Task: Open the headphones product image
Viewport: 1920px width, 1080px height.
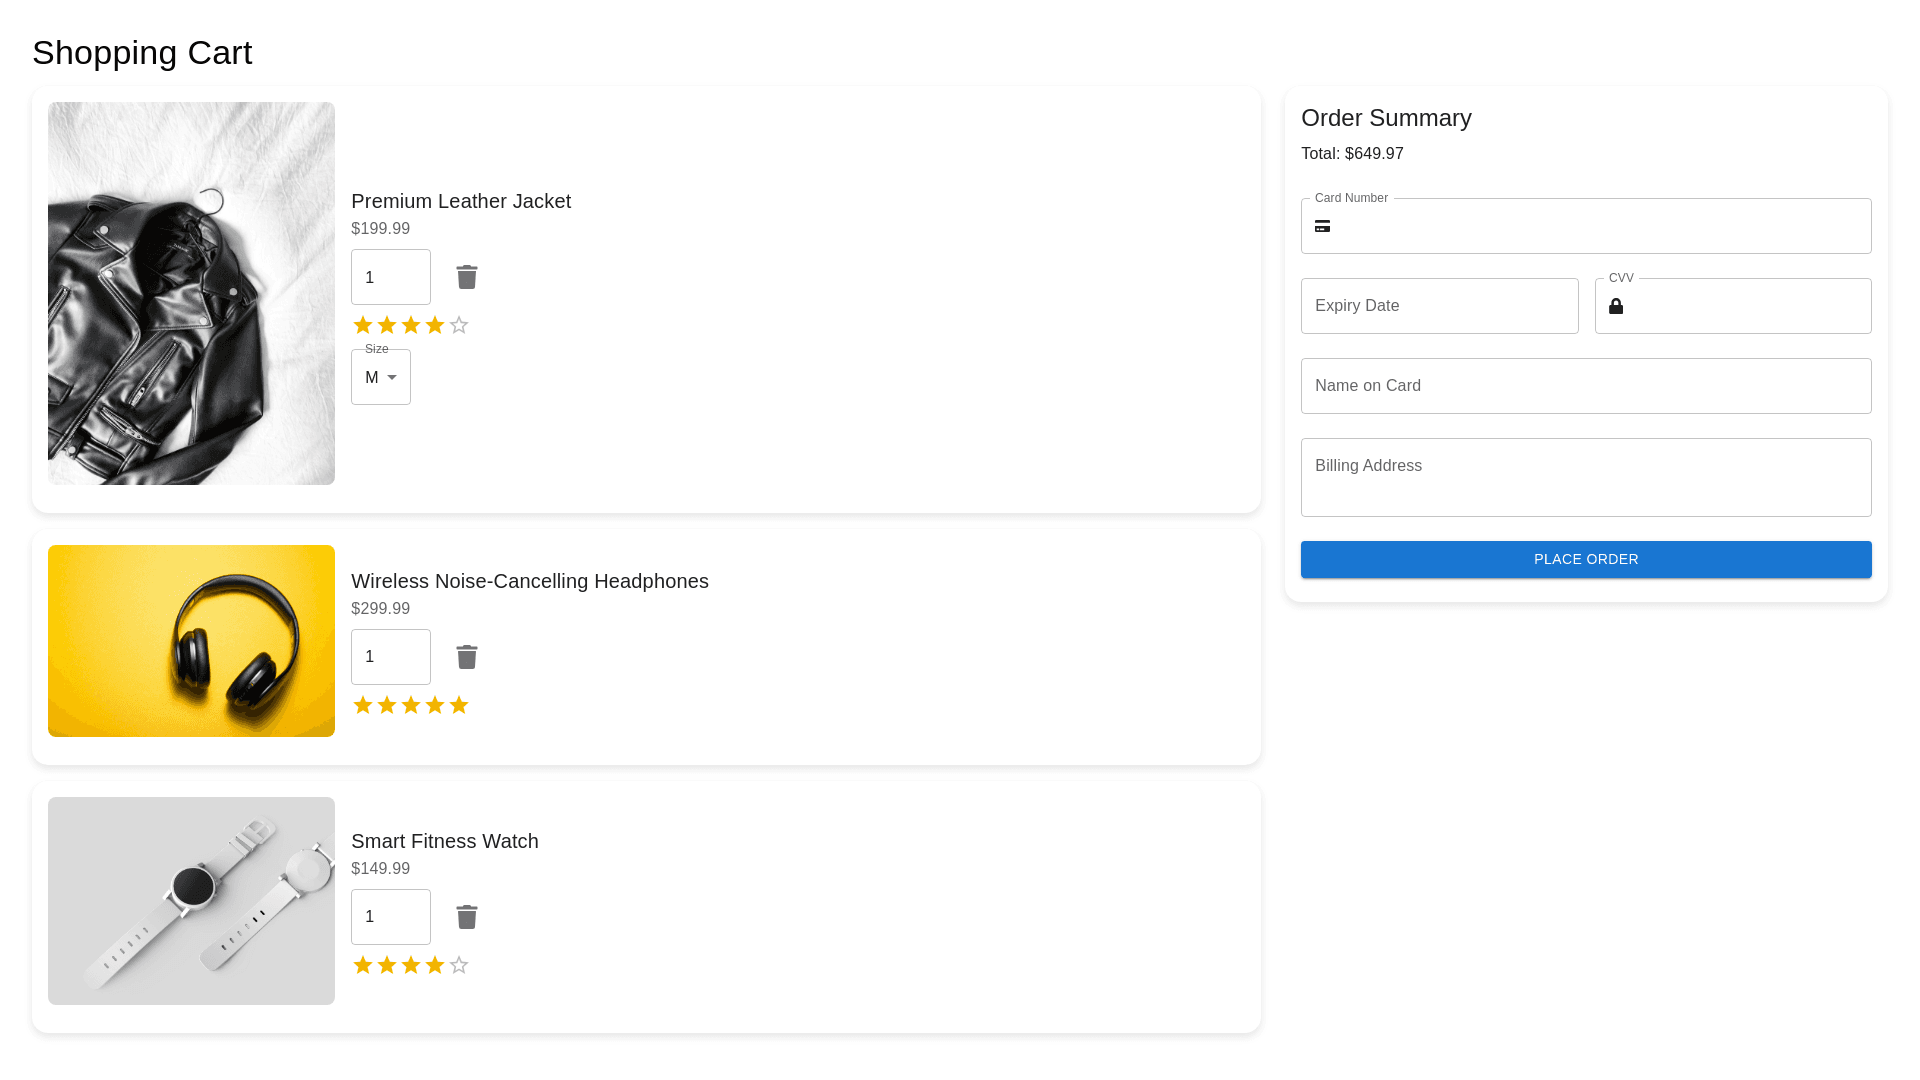Action: click(x=191, y=641)
